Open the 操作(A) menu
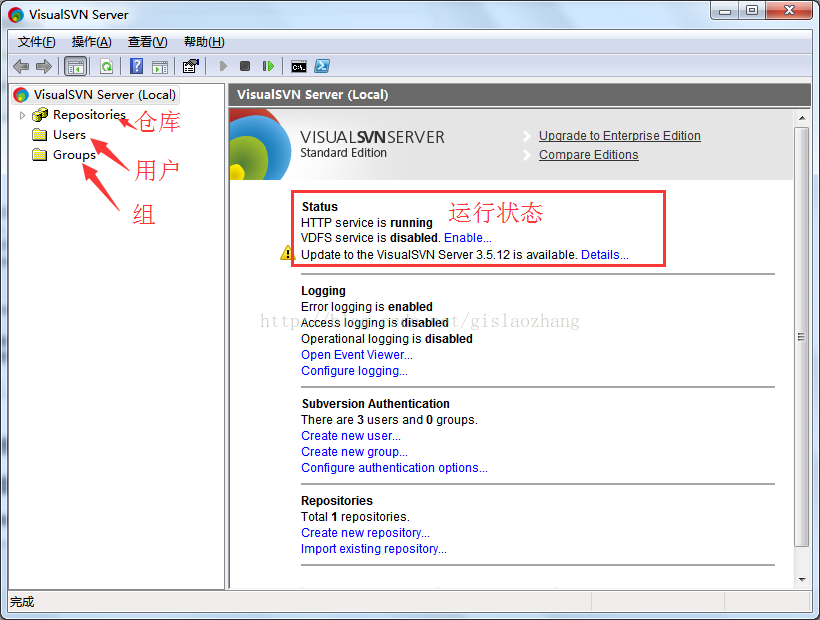 pyautogui.click(x=92, y=42)
